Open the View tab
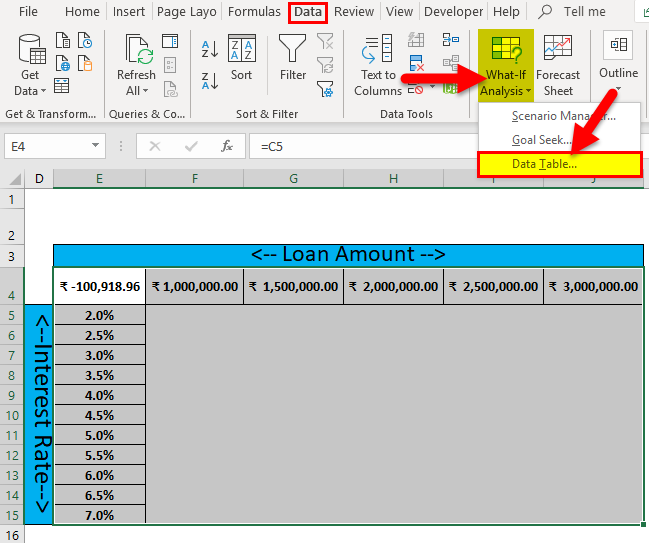Screen dimensions: 649x543 pos(399,12)
